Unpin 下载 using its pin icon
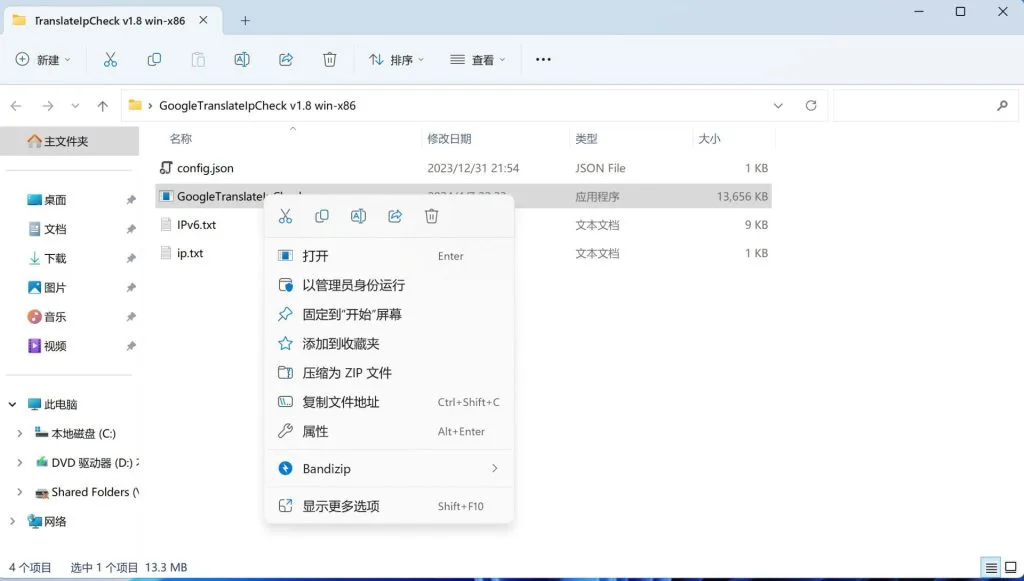Viewport: 1024px width, 581px height. point(131,259)
